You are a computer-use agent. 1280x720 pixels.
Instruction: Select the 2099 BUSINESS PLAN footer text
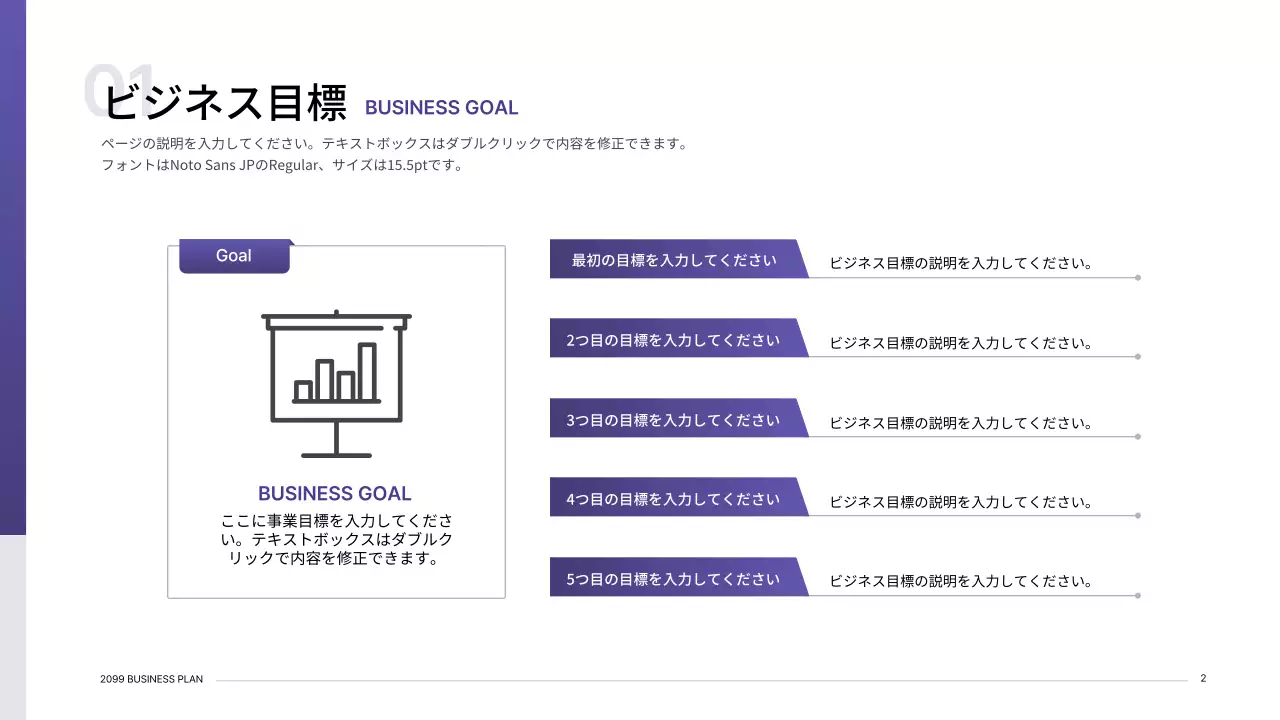(151, 679)
